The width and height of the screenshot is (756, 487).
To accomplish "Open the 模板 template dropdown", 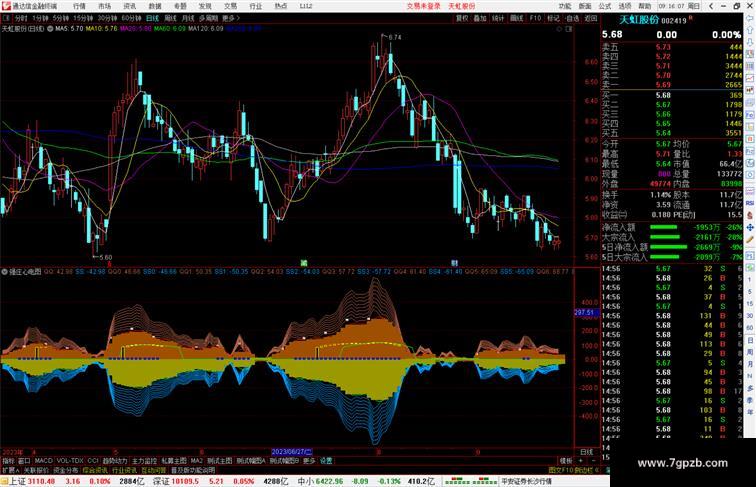I will coord(566,461).
